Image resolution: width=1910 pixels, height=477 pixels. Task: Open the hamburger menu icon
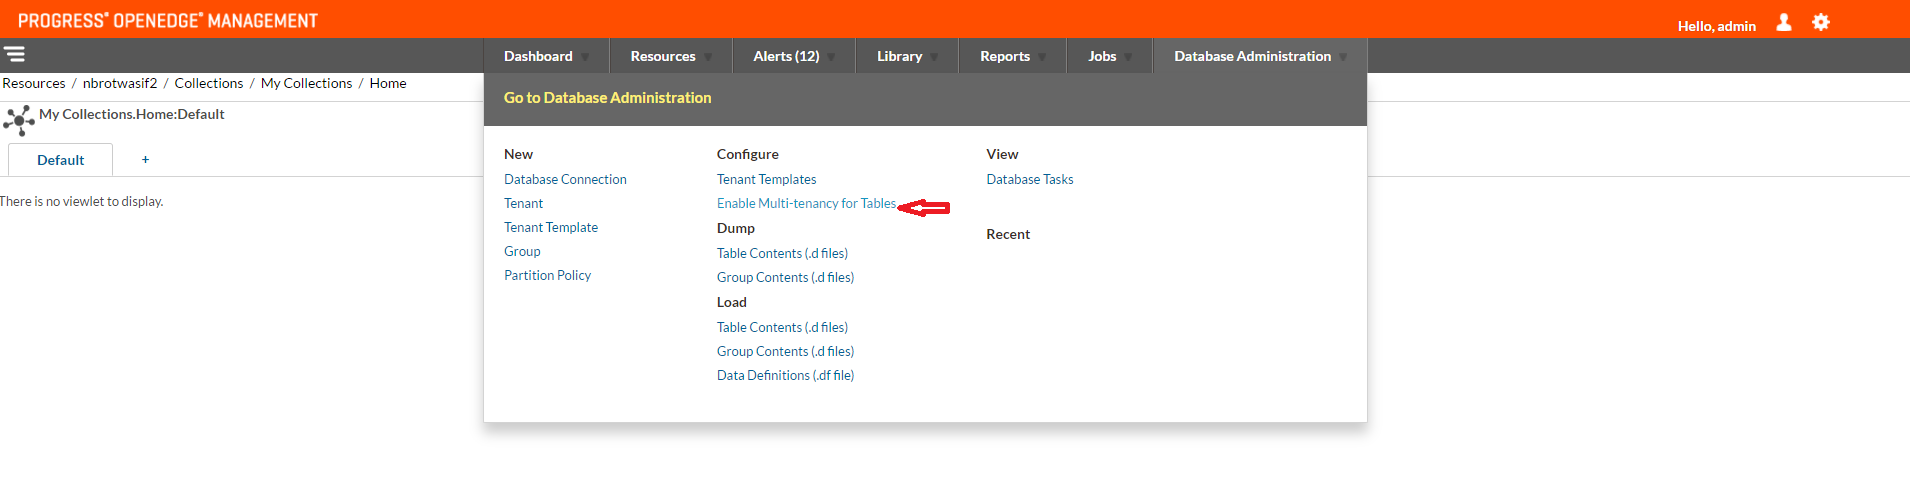pyautogui.click(x=15, y=54)
